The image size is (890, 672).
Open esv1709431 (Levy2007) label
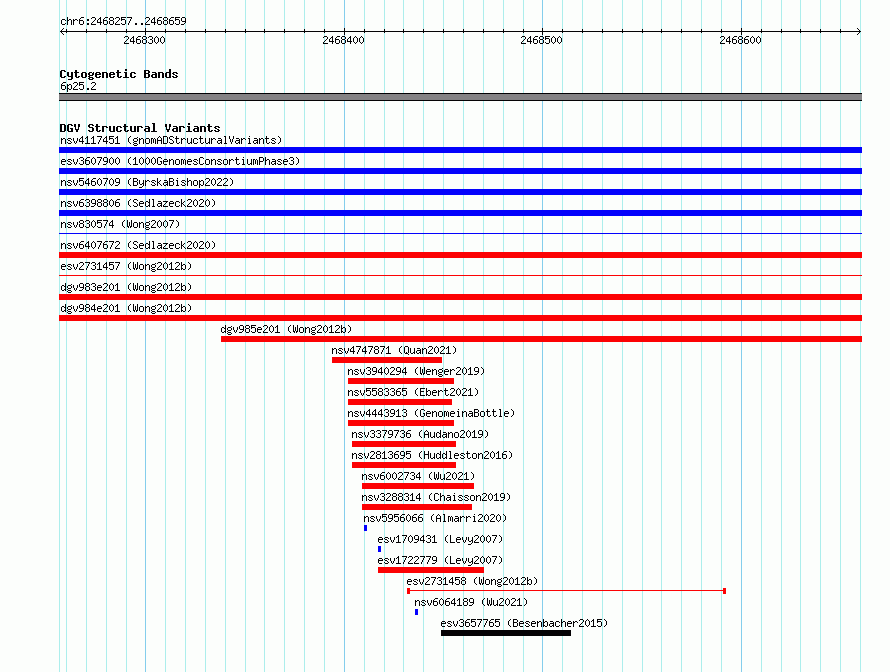440,539
